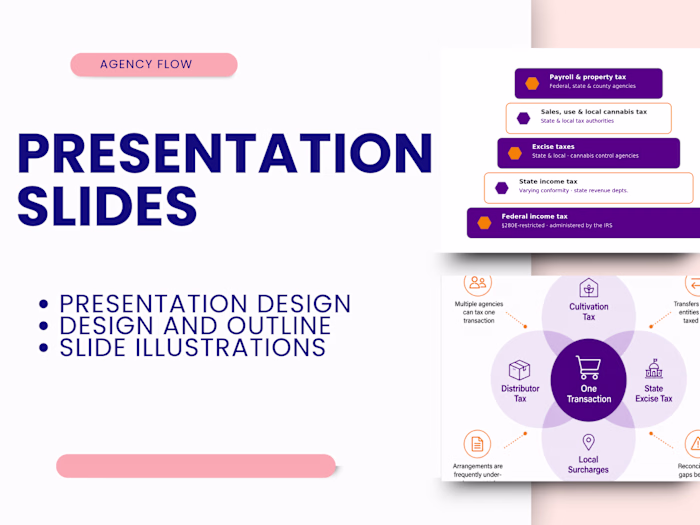The width and height of the screenshot is (700, 525).
Task: Click 'Federal, state & county agencies' subtitle
Action: [x=592, y=86]
